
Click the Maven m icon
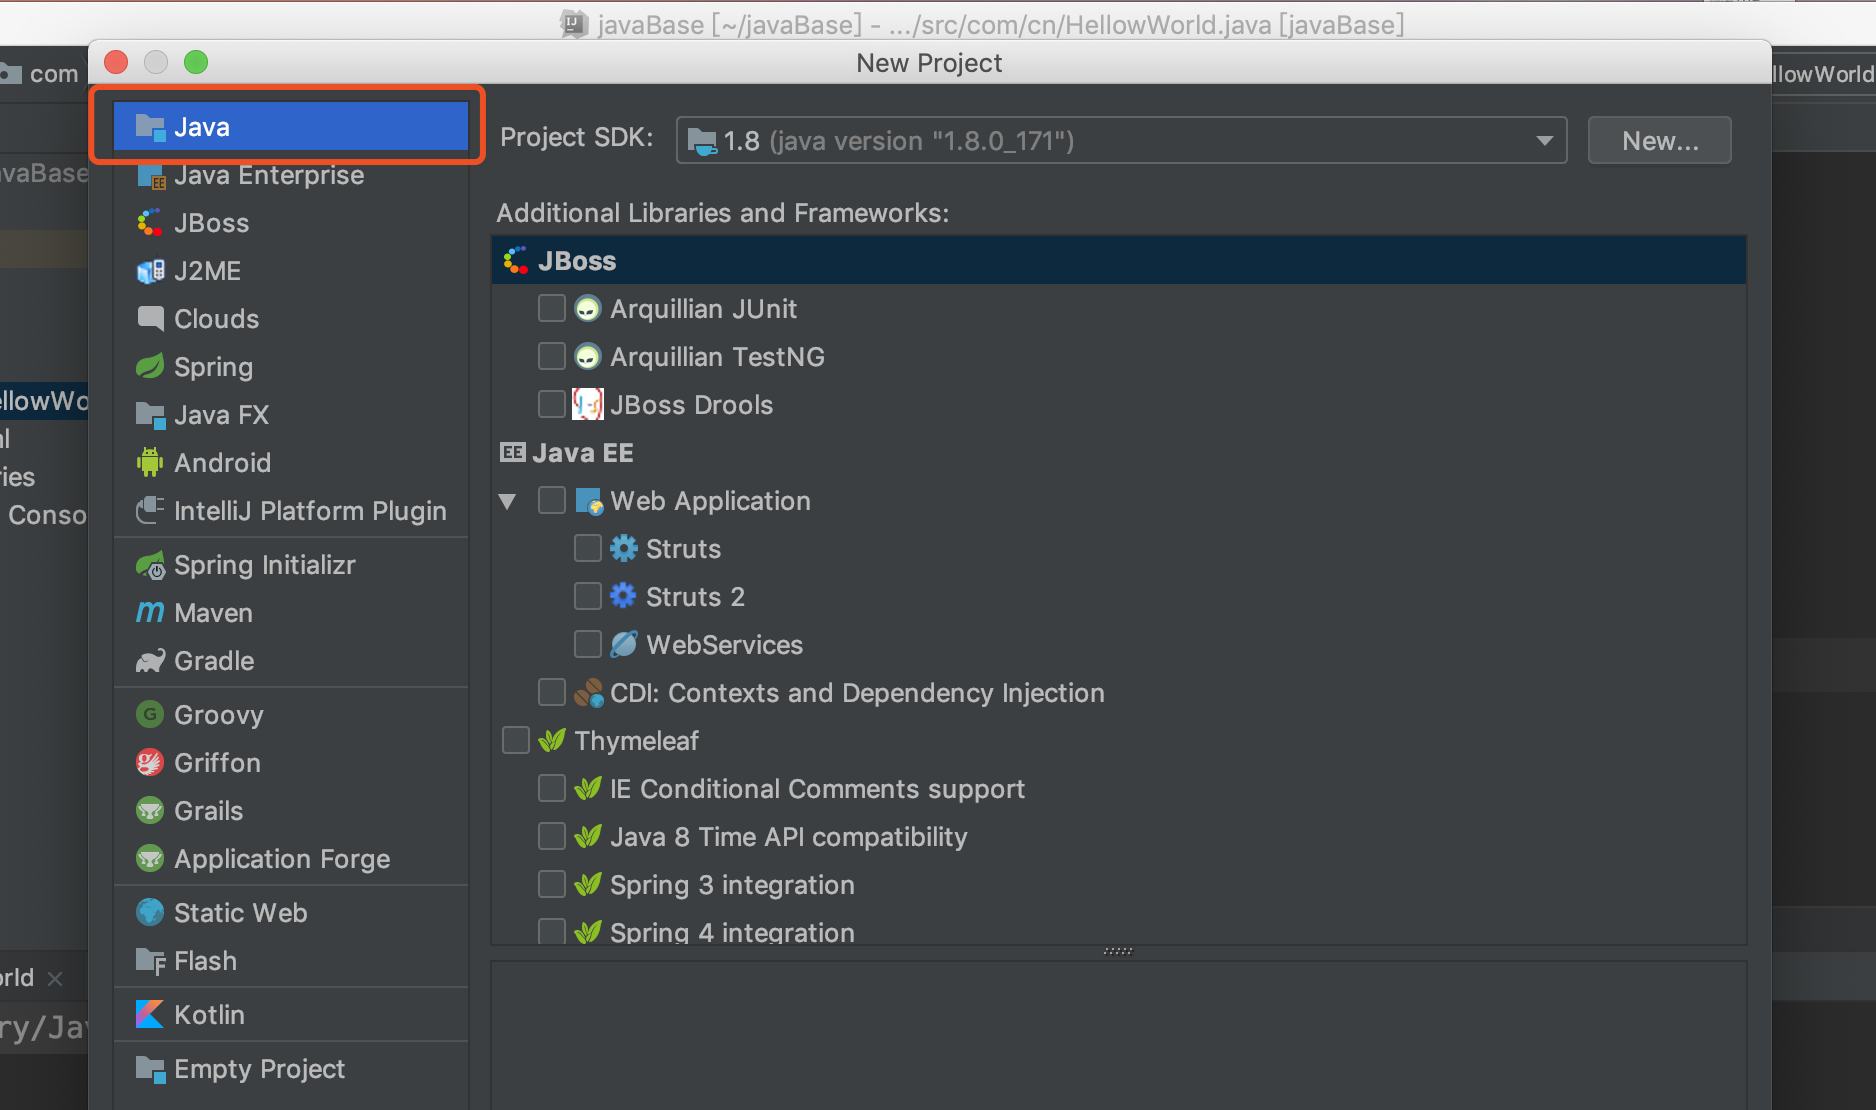pos(150,613)
